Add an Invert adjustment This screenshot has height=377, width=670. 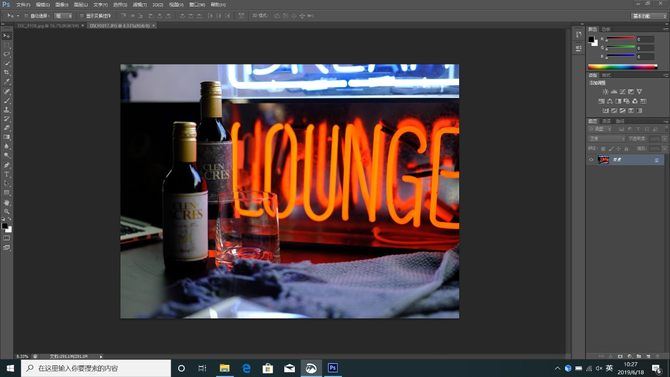click(x=605, y=111)
